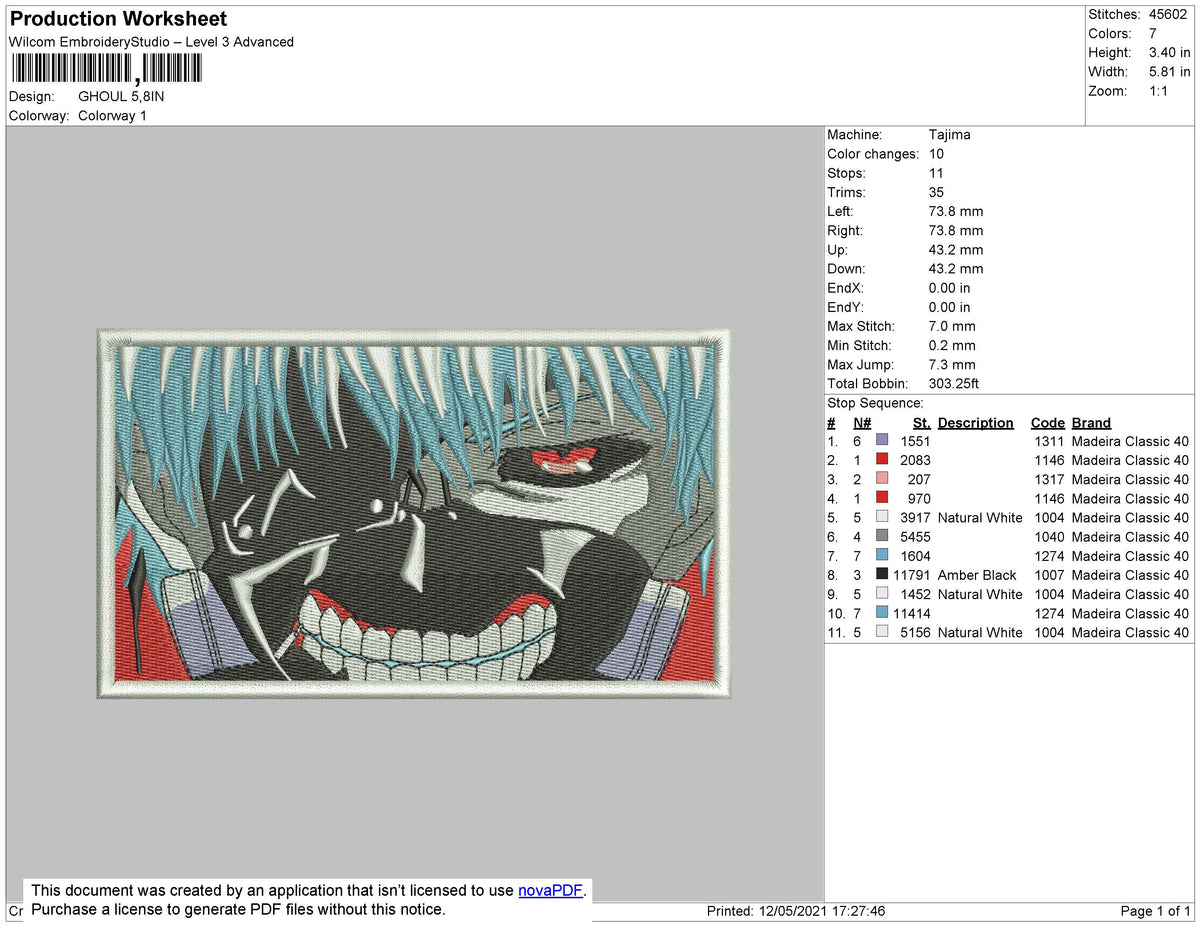Click the Width value 5.81 in

[x=1169, y=72]
